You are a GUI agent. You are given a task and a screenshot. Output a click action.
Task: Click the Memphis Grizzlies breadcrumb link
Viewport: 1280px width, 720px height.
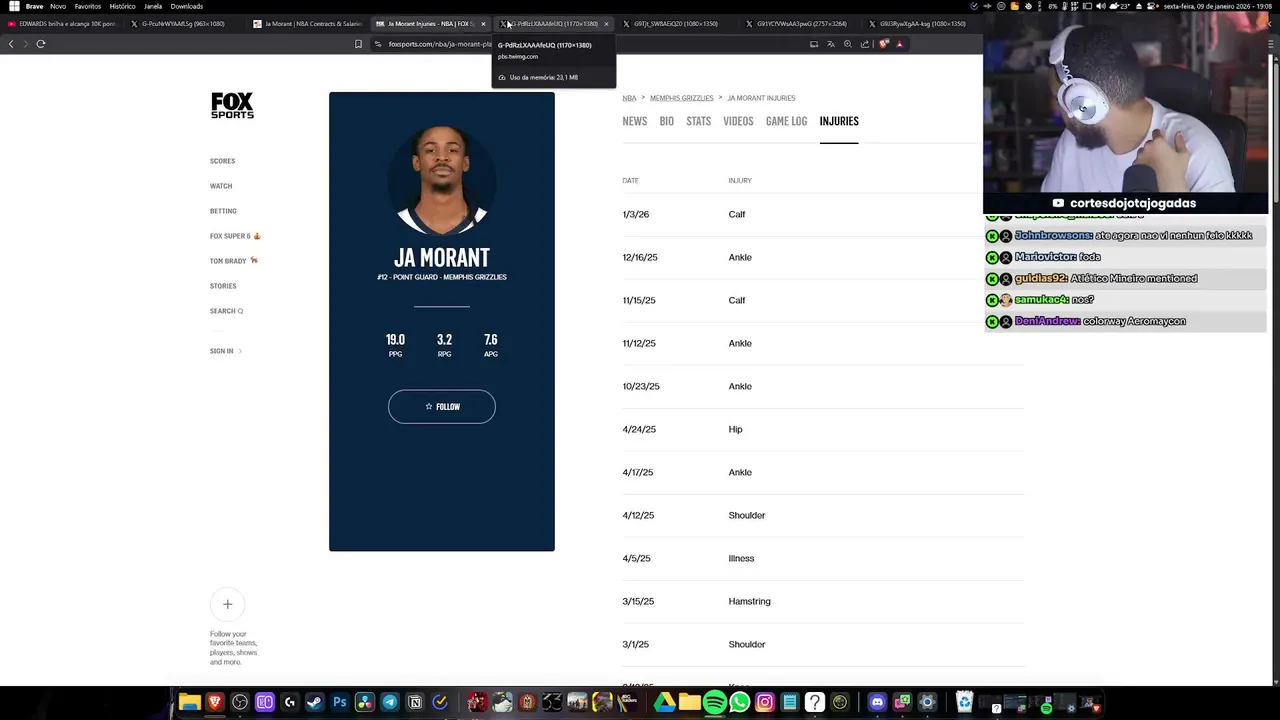point(682,98)
